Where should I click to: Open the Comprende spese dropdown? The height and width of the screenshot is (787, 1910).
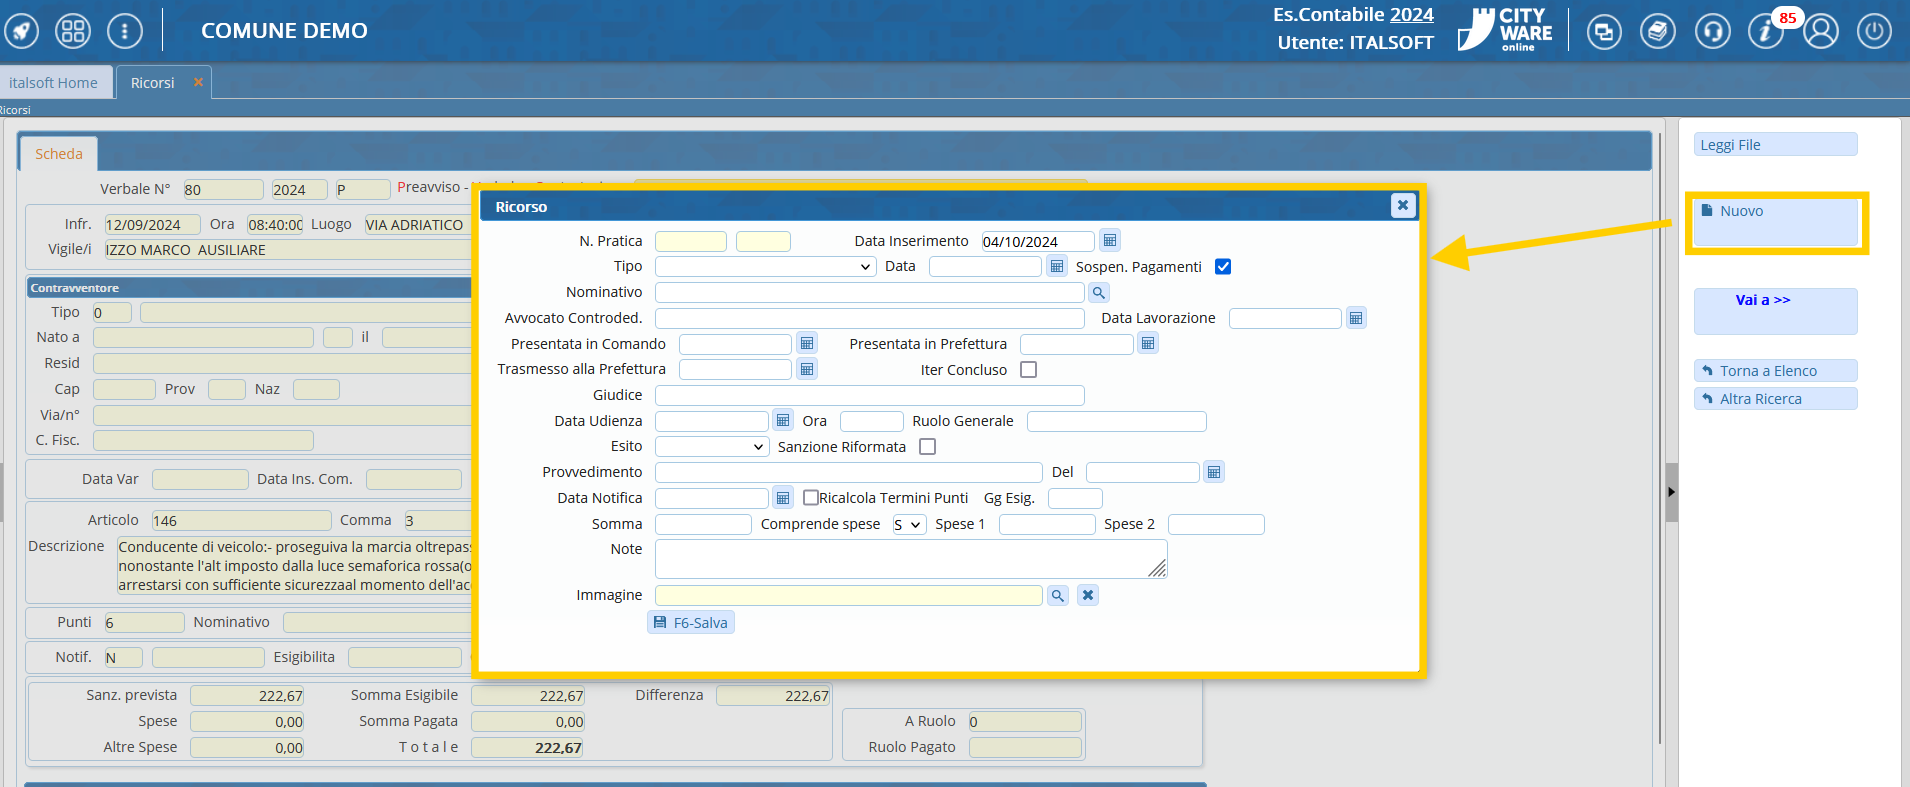click(908, 525)
